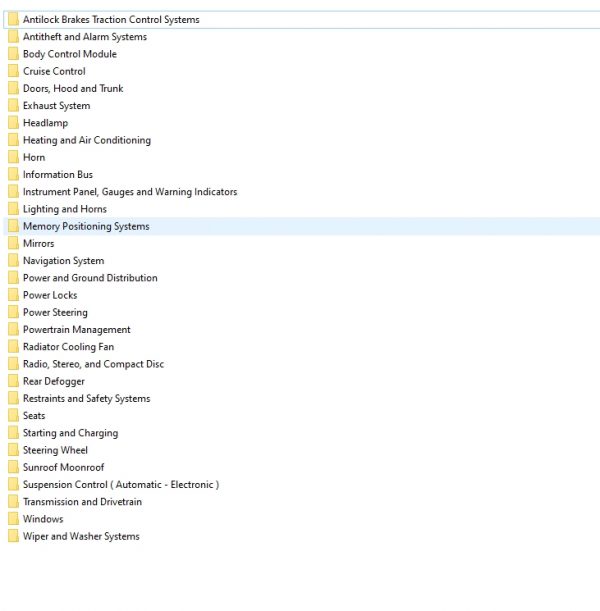
Task: Click the Restraints and Safety Systems folder icon
Action: tap(13, 398)
